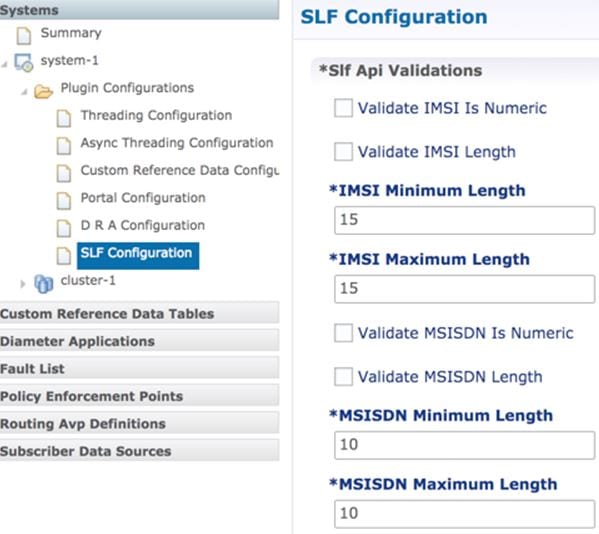Click the SLF Configuration page icon
Screen dimensions: 599x534
[64, 256]
